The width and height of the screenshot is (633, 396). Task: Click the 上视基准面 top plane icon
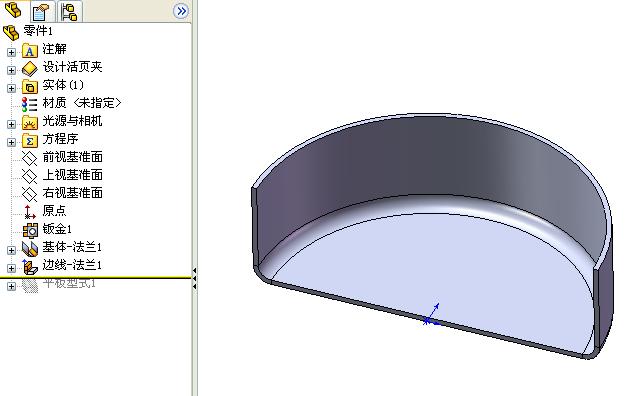tap(29, 176)
